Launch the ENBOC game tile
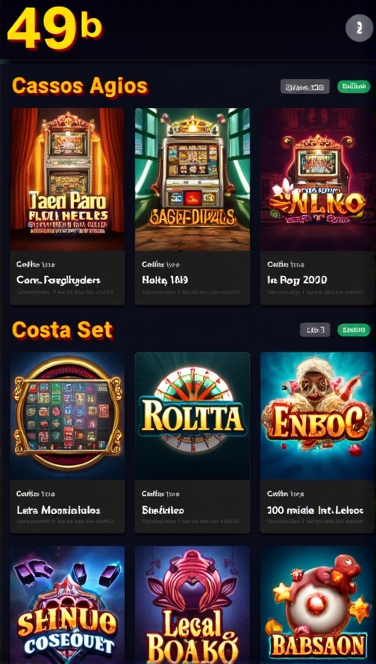Viewport: 376px width, 664px height. tap(318, 416)
